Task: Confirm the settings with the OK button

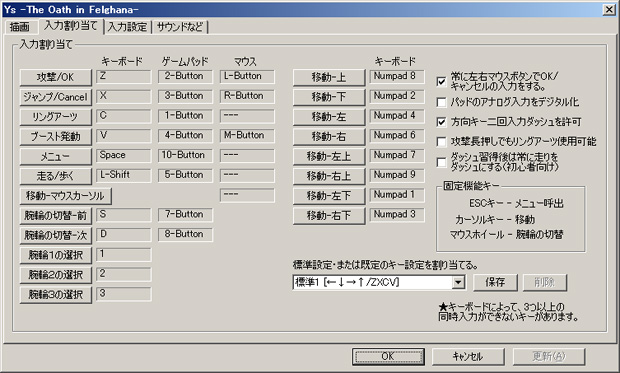Action: pos(388,356)
